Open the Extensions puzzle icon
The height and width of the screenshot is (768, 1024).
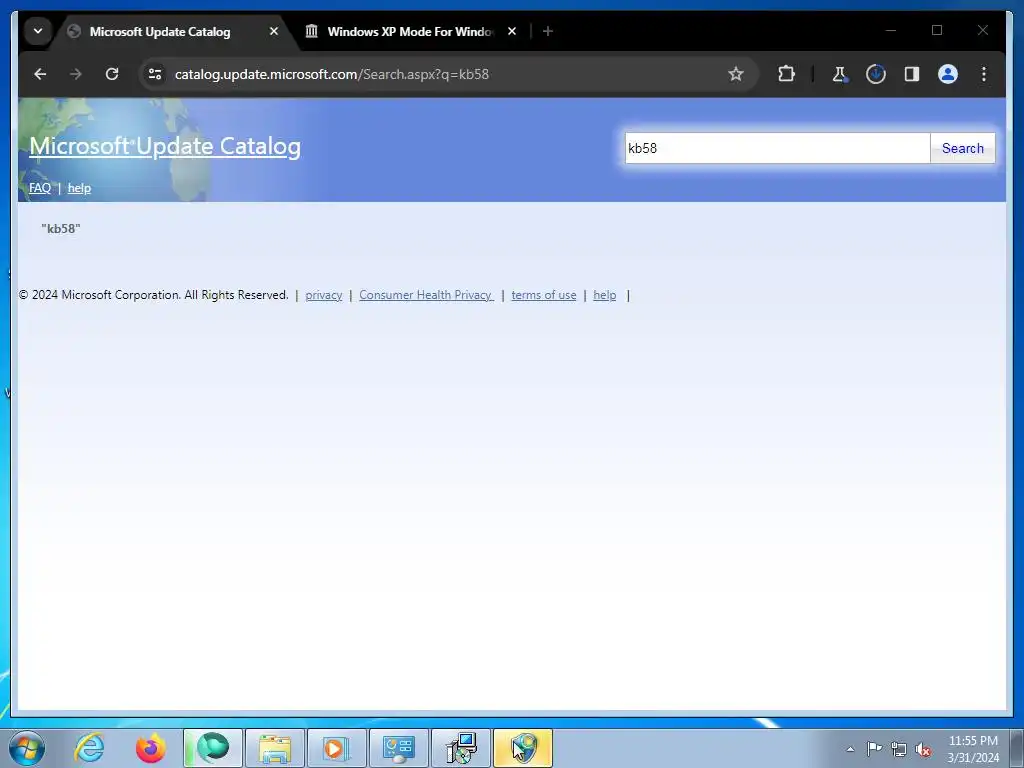(x=786, y=74)
